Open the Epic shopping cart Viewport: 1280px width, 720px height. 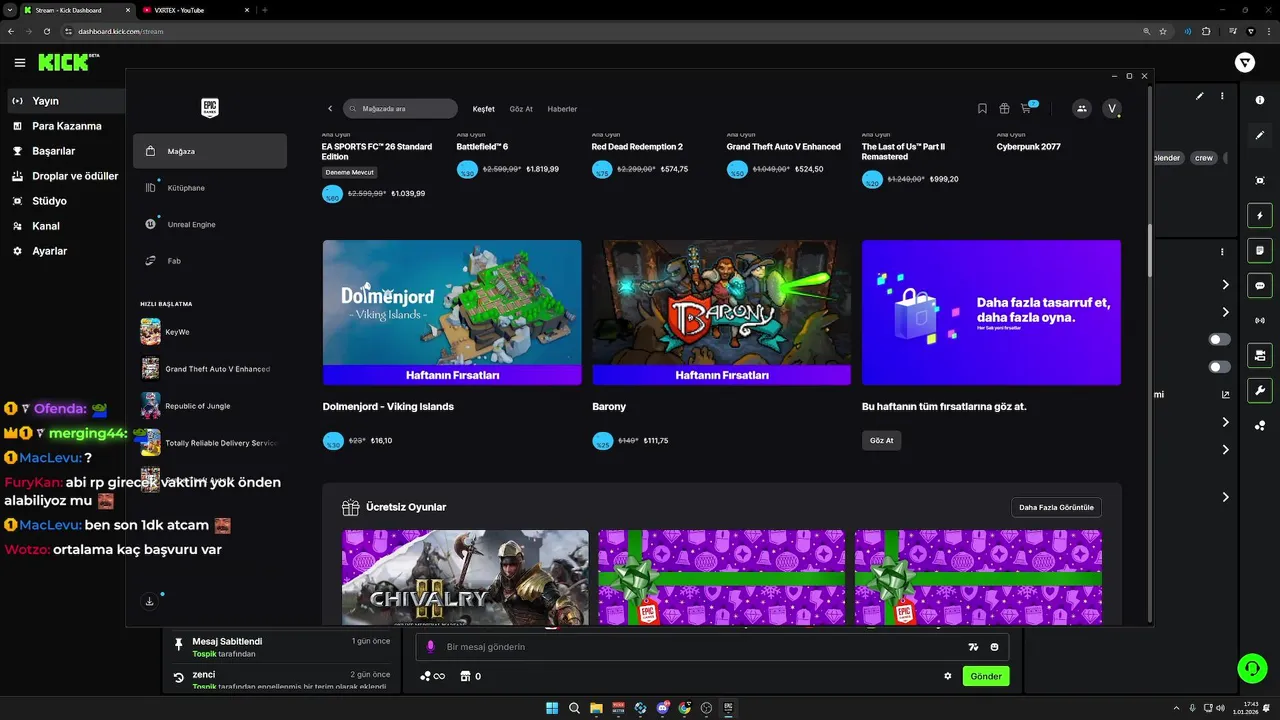(1026, 108)
